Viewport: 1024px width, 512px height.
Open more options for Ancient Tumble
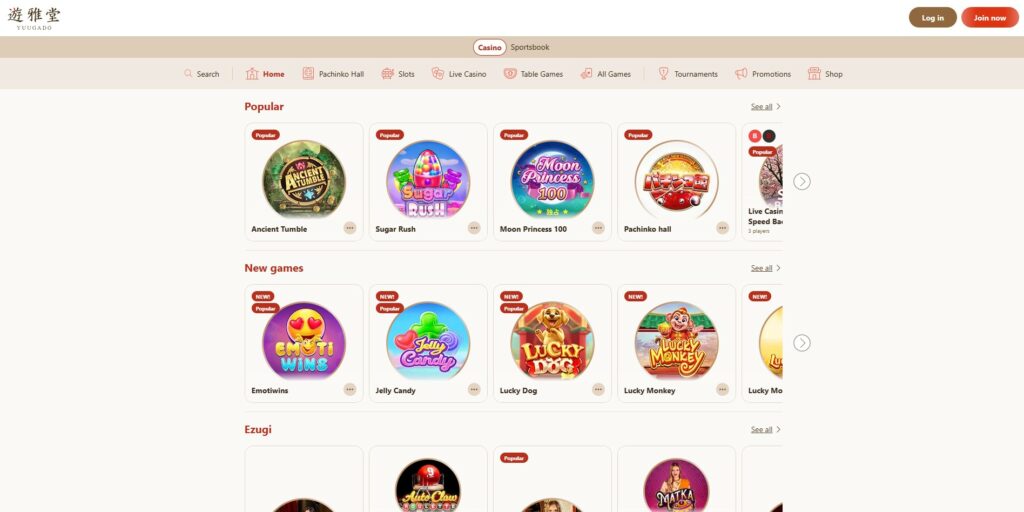pyautogui.click(x=350, y=228)
